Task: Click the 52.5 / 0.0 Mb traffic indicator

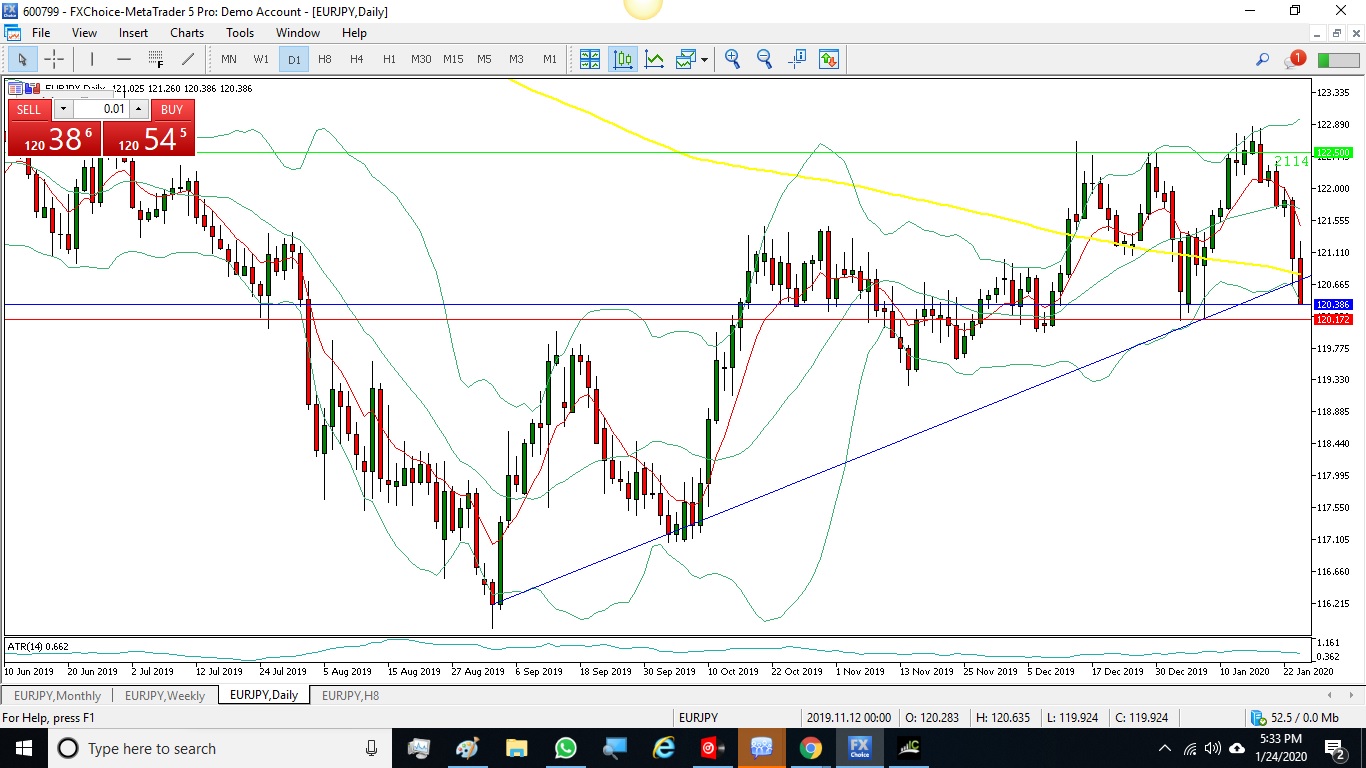Action: 1295,718
